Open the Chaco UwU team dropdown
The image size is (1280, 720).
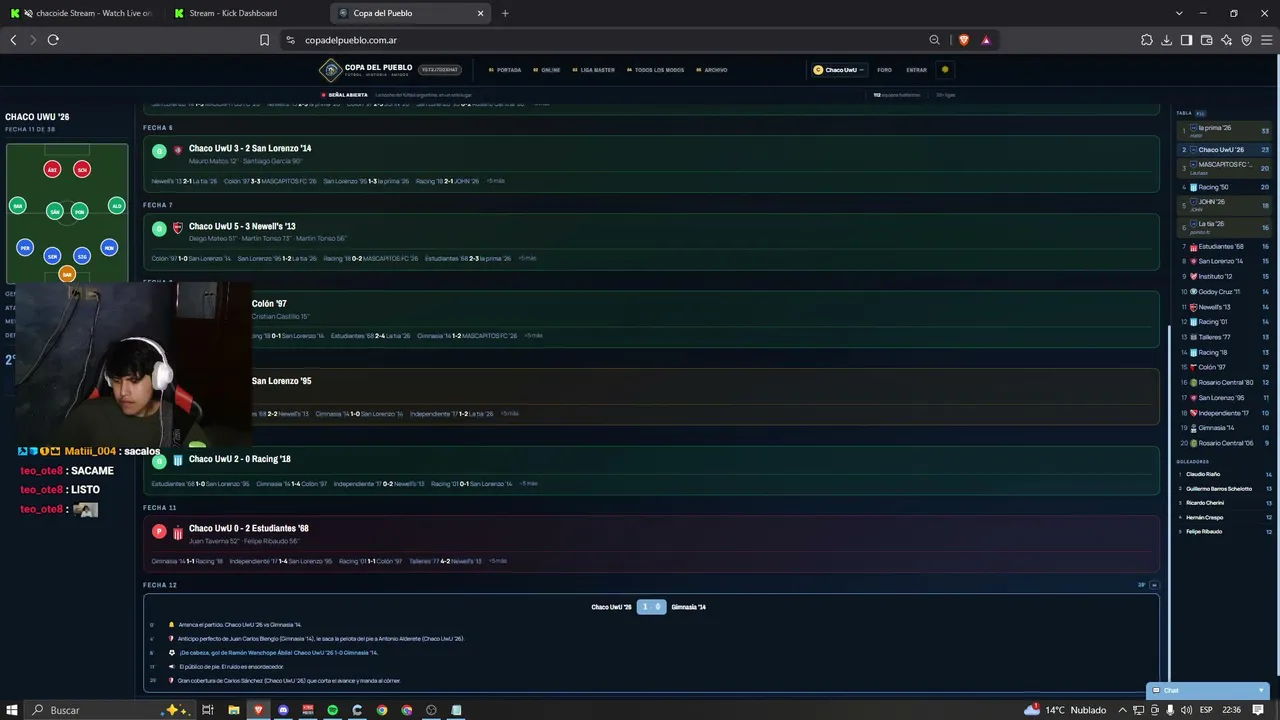tap(838, 70)
